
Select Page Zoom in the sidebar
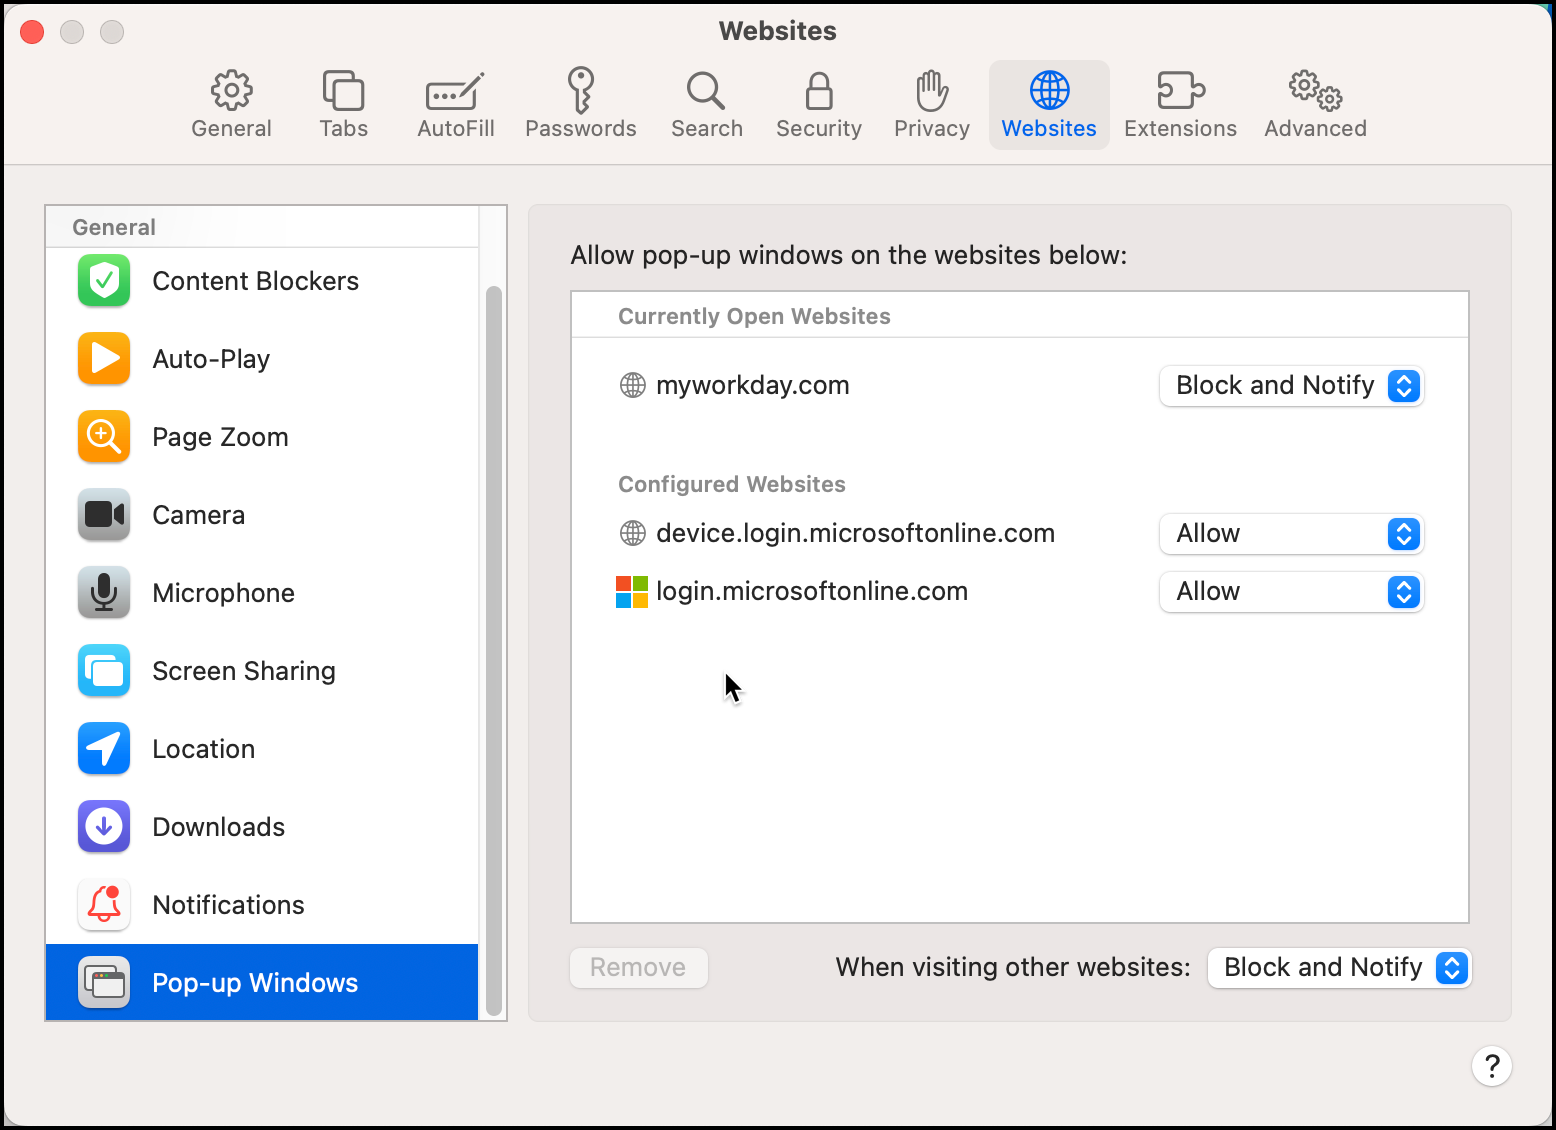[x=220, y=437]
